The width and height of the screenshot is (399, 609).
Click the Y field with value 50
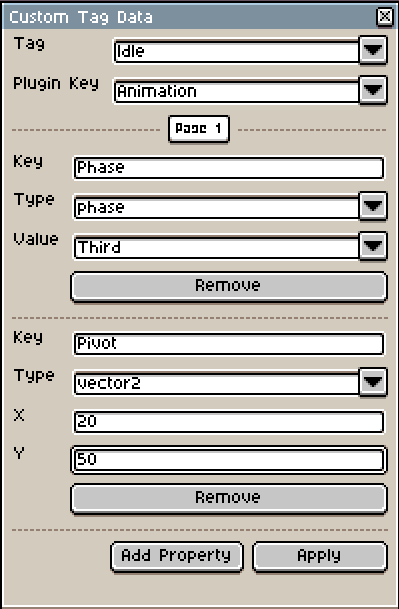[229, 460]
